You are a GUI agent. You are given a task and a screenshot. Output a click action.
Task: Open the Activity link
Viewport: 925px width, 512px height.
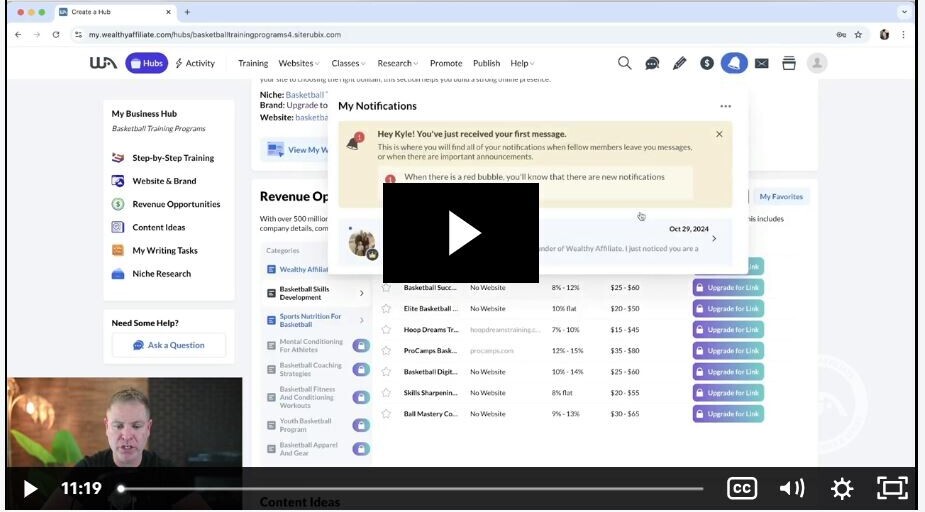pyautogui.click(x=195, y=63)
